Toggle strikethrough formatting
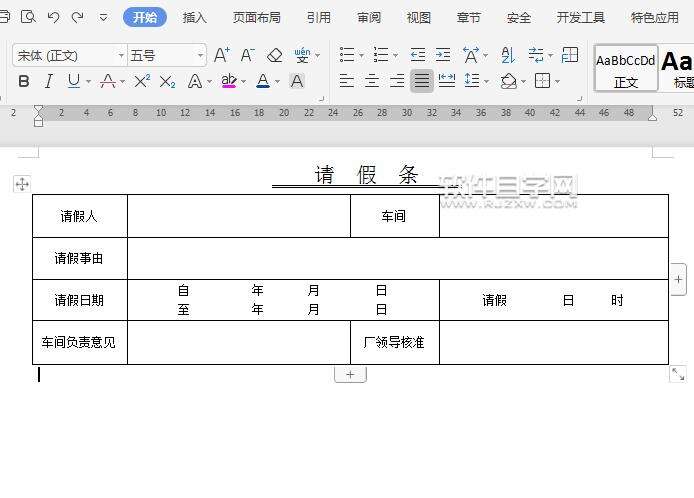 point(108,81)
